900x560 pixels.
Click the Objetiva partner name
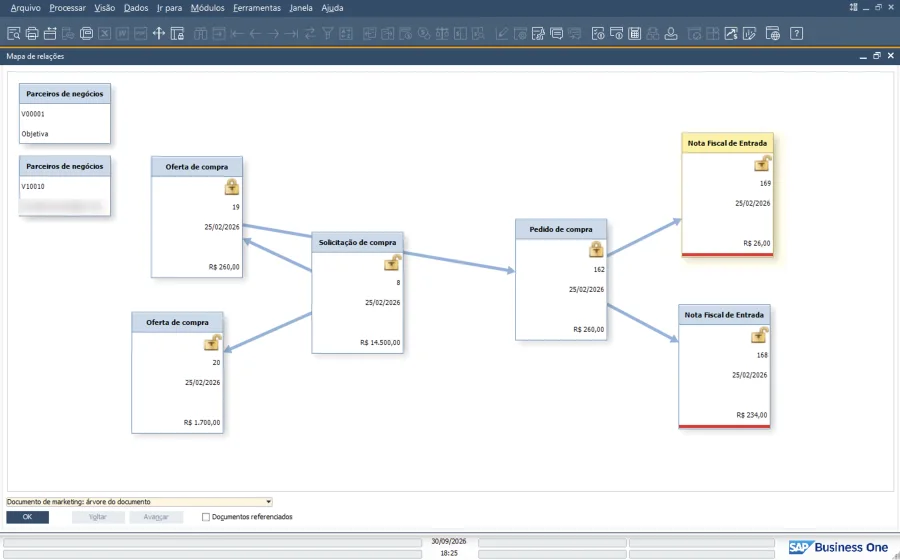tap(35, 134)
